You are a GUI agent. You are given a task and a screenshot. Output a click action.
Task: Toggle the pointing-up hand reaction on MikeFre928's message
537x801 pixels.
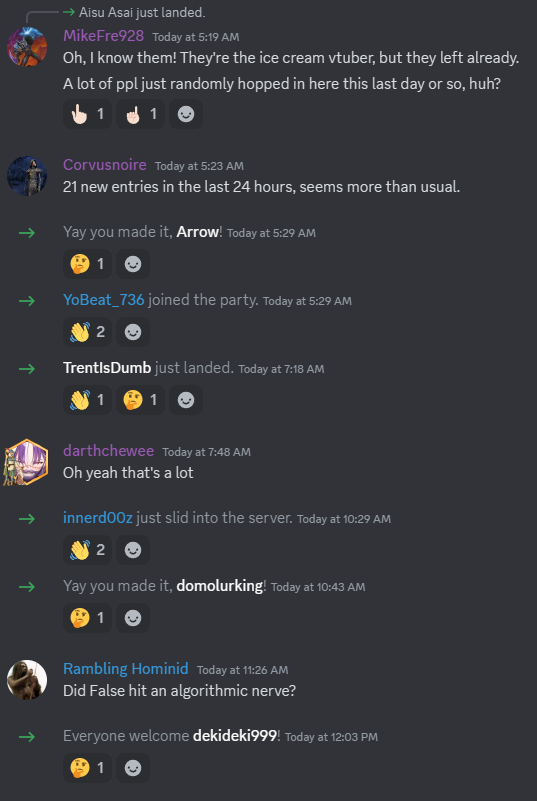[87, 114]
